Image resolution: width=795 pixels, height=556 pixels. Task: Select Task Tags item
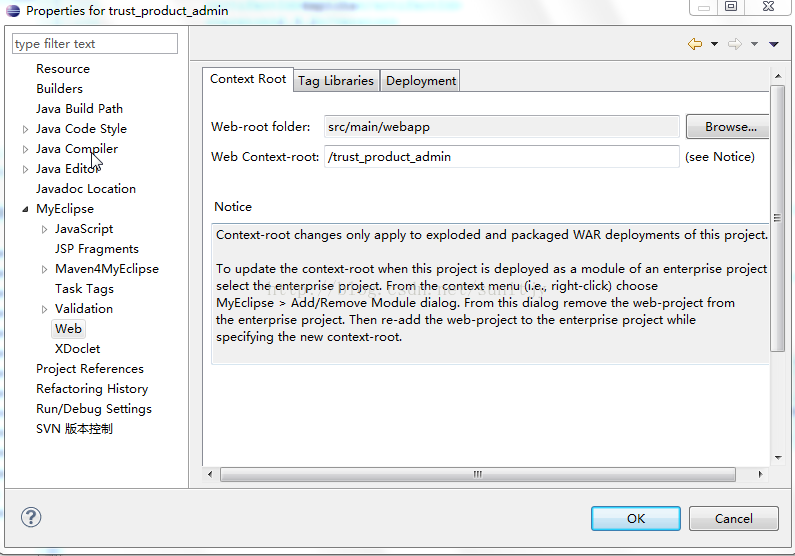point(84,289)
